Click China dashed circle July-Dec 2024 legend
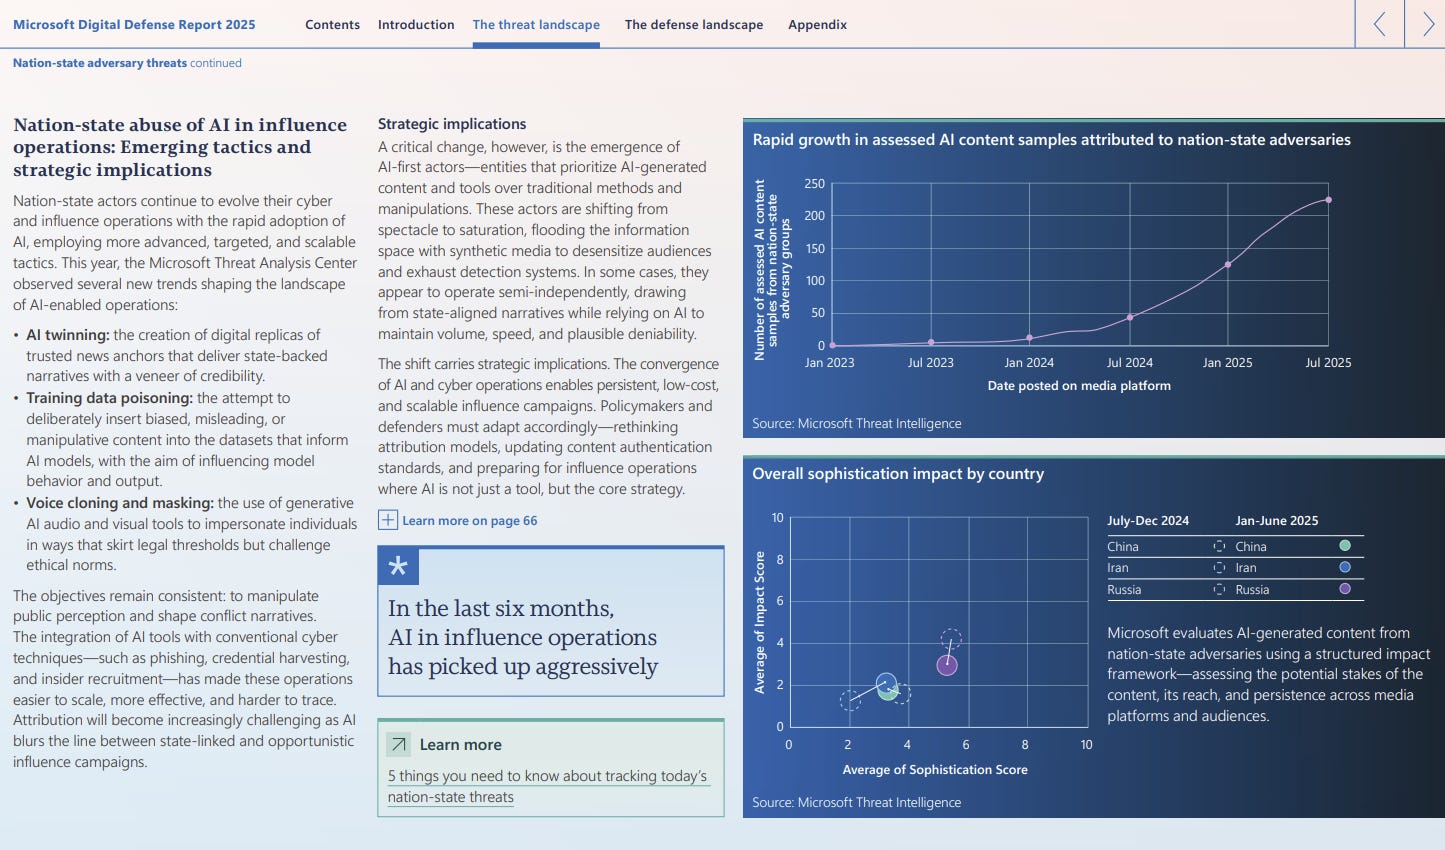This screenshot has width=1445, height=850. point(1219,546)
